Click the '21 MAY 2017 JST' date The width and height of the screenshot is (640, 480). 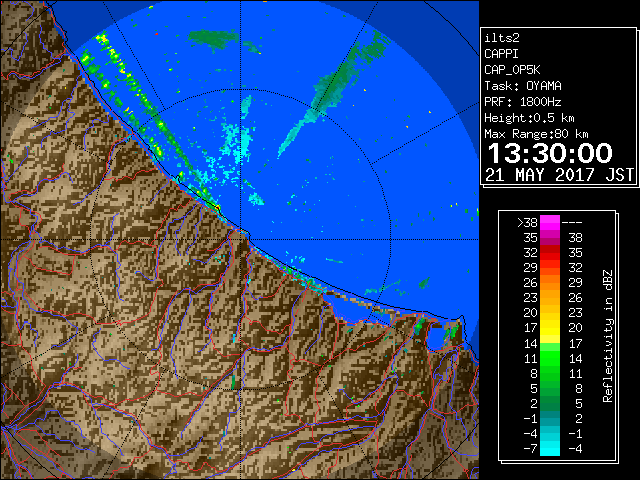(x=559, y=175)
